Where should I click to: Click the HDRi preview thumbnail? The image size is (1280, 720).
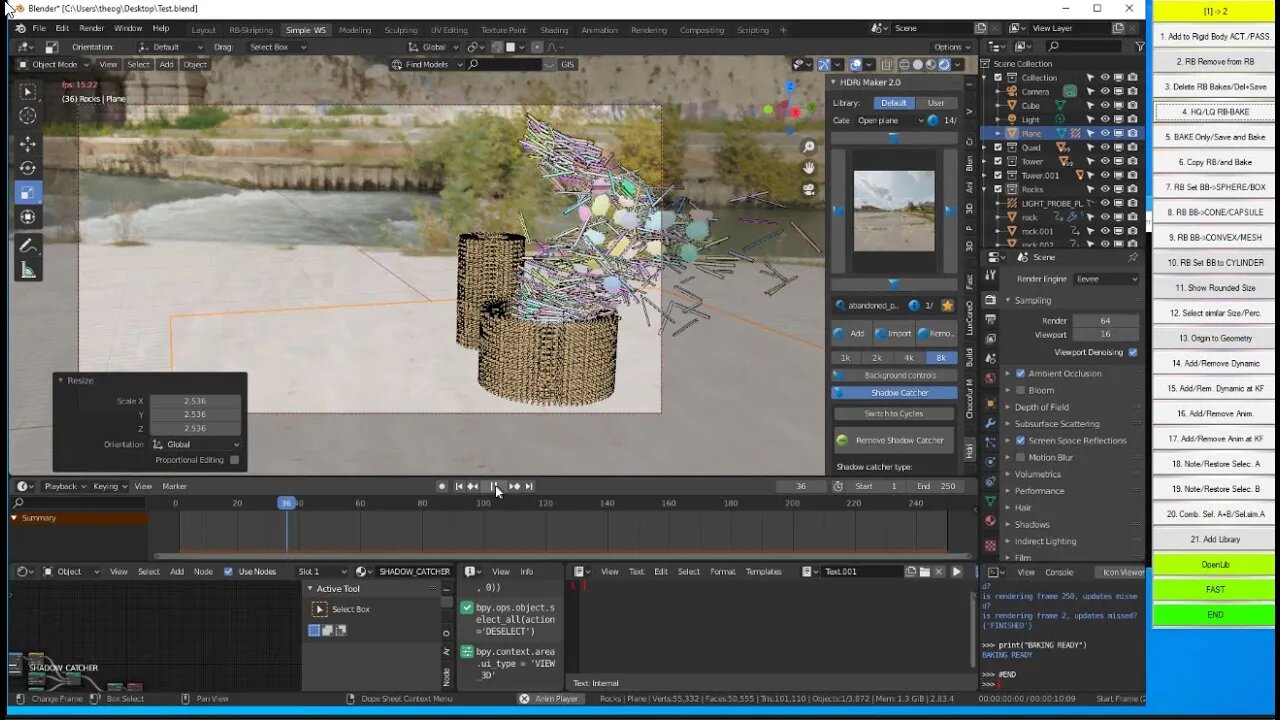point(894,211)
